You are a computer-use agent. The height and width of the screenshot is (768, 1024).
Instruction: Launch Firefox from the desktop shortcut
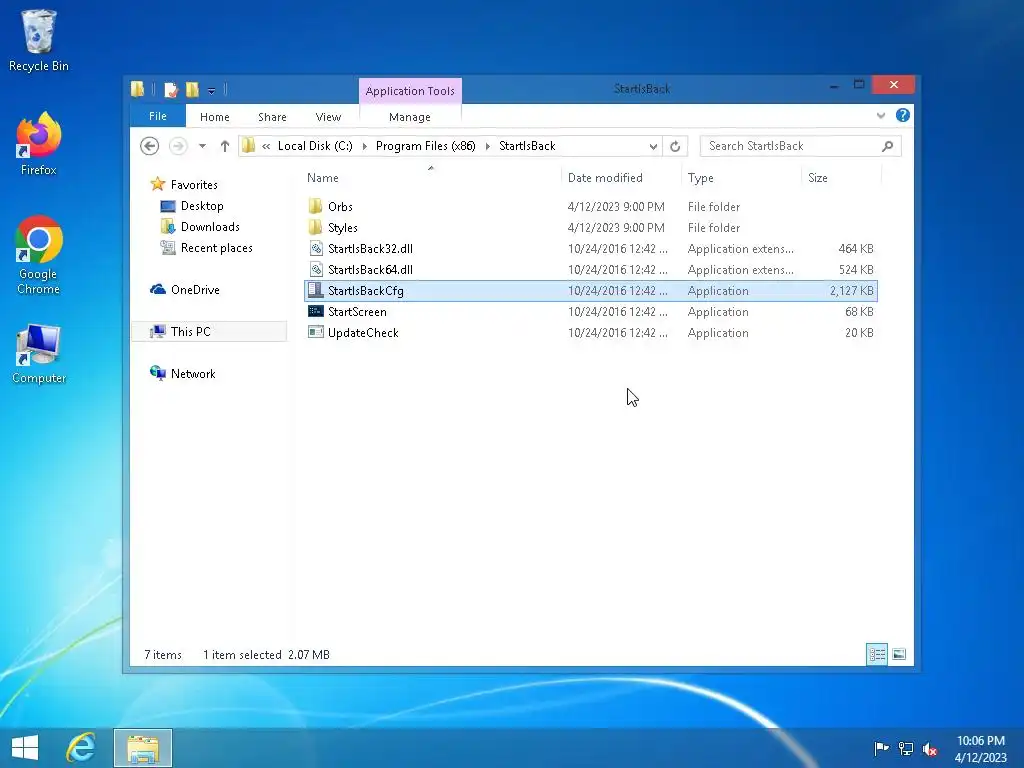click(x=38, y=144)
